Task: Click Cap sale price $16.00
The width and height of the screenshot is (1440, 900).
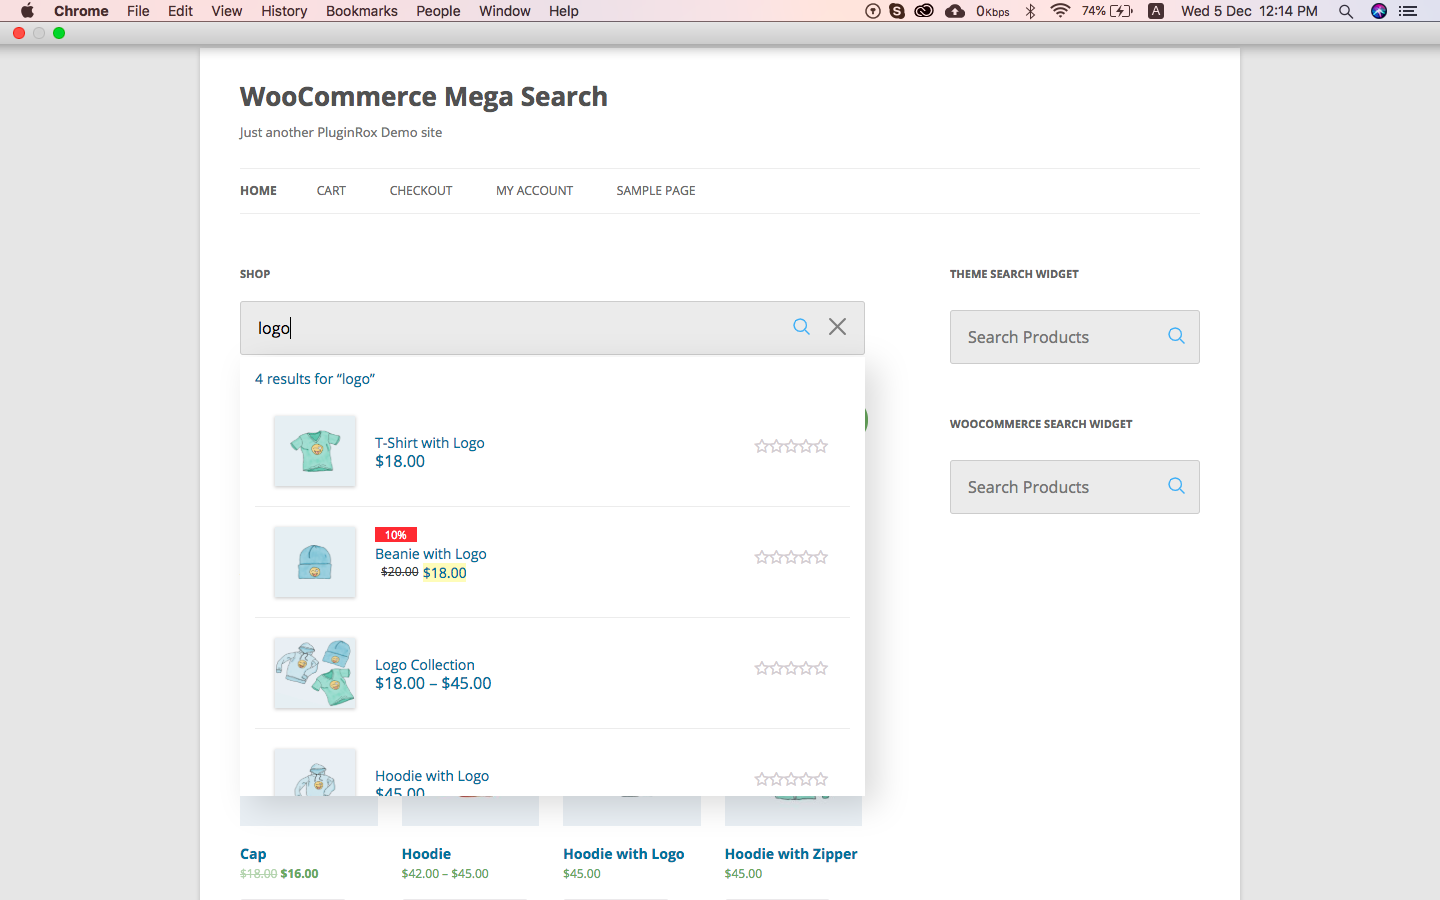Action: pyautogui.click(x=299, y=874)
